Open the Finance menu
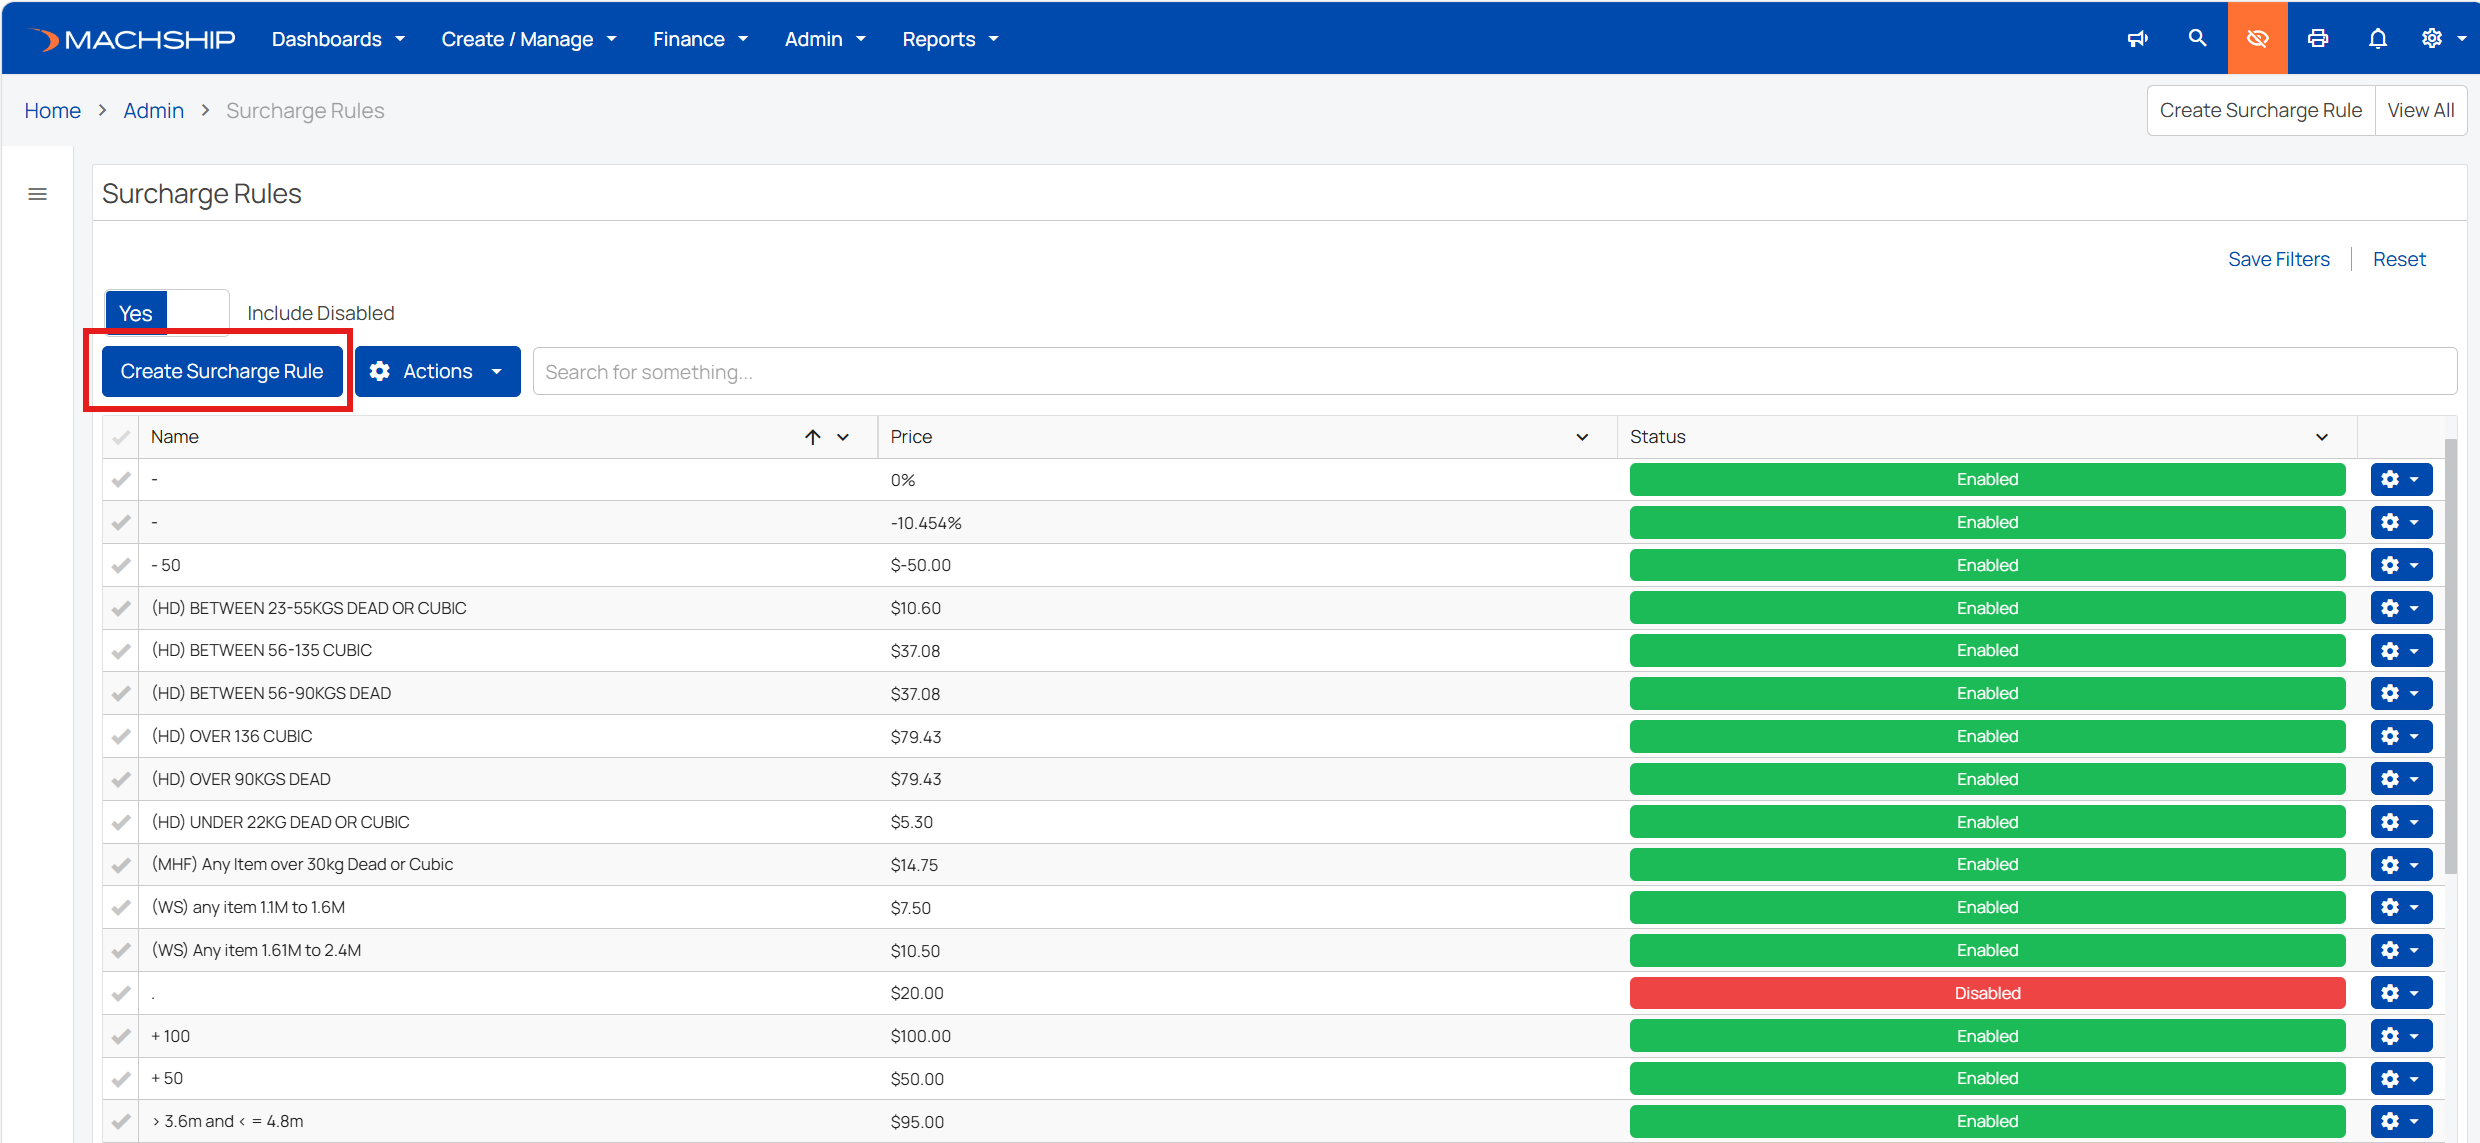The height and width of the screenshot is (1143, 2480). [x=700, y=39]
